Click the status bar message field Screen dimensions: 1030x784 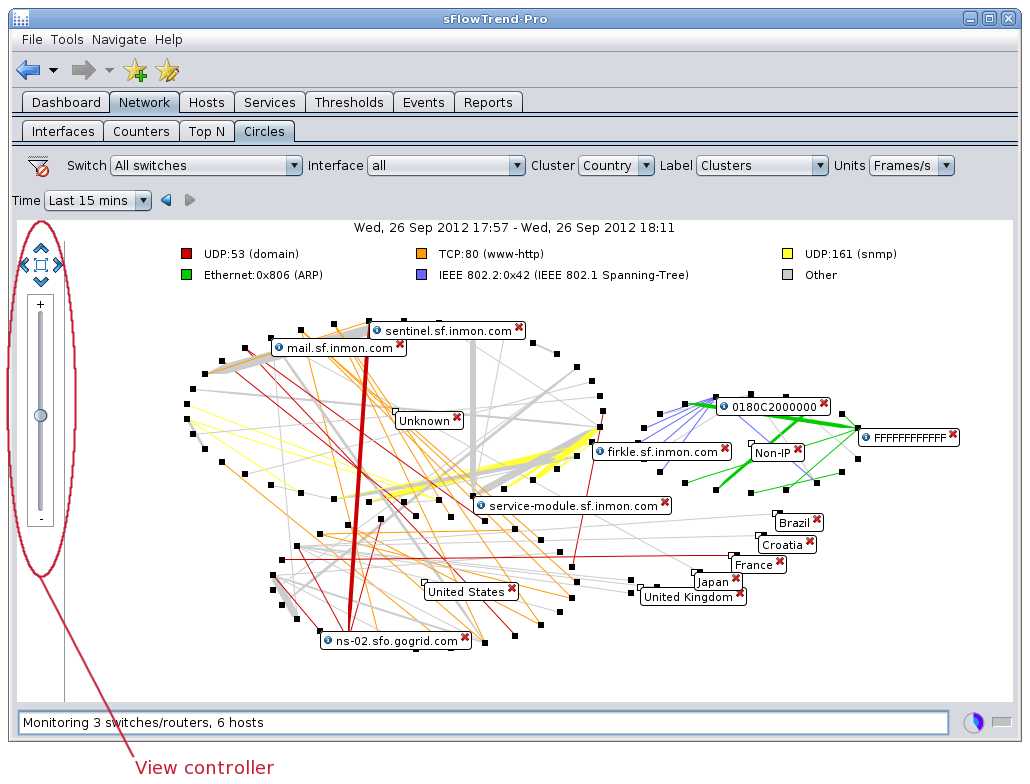482,722
